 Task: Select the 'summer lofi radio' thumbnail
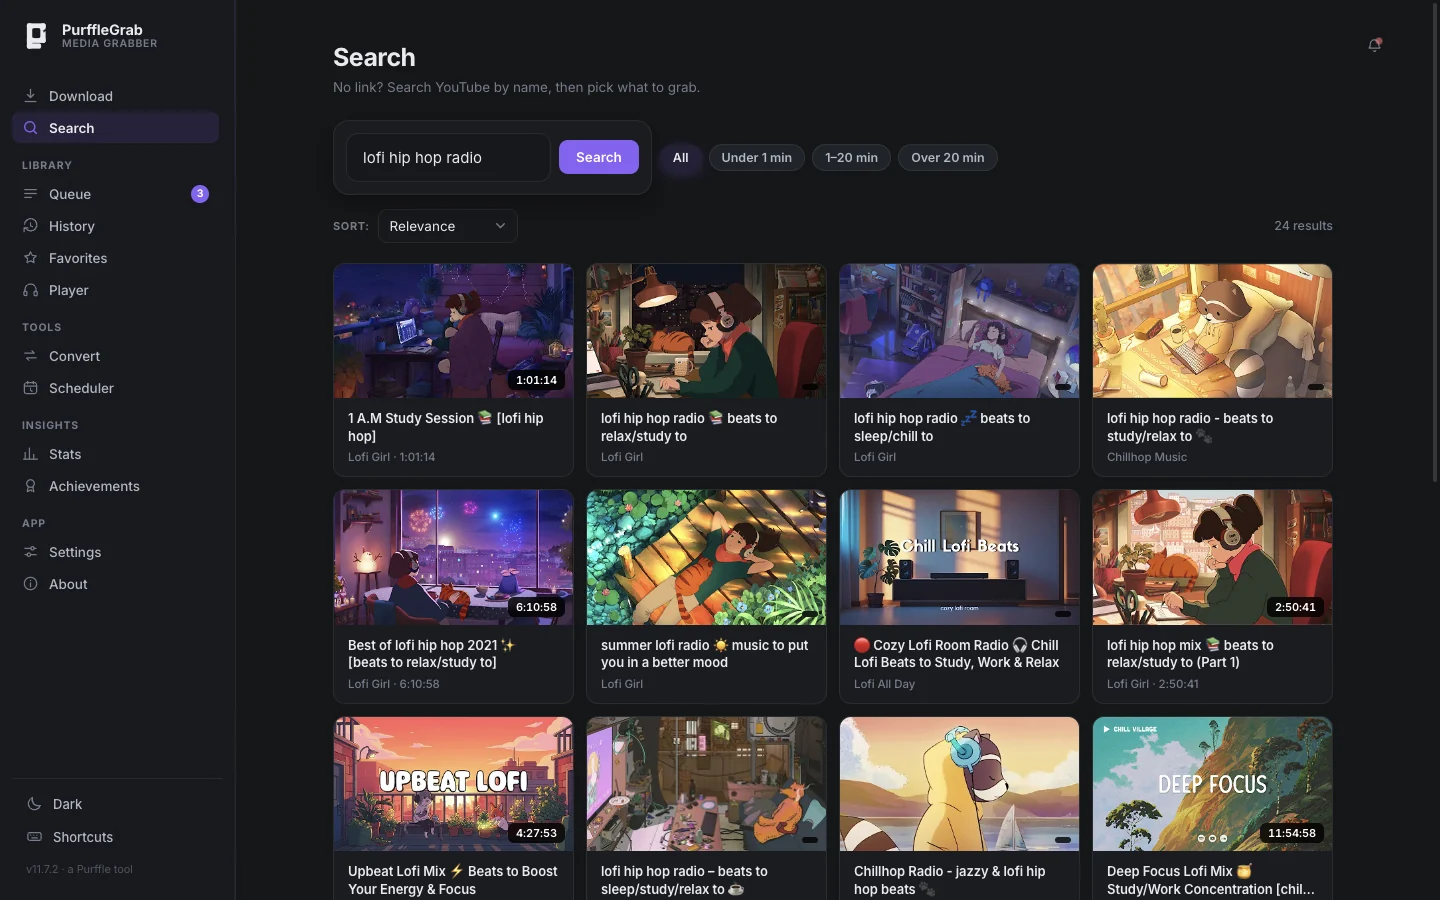706,557
